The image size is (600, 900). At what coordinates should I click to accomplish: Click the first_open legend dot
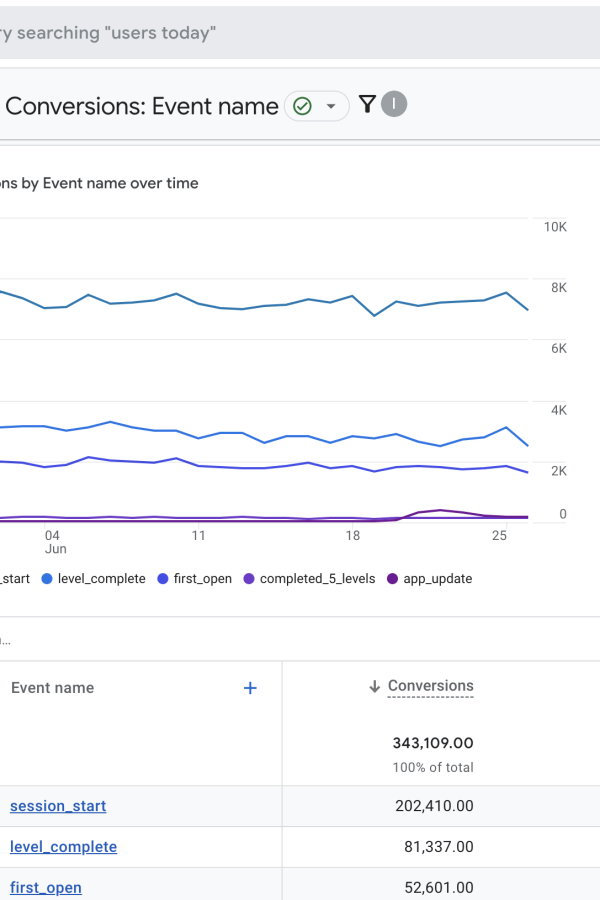pos(163,579)
